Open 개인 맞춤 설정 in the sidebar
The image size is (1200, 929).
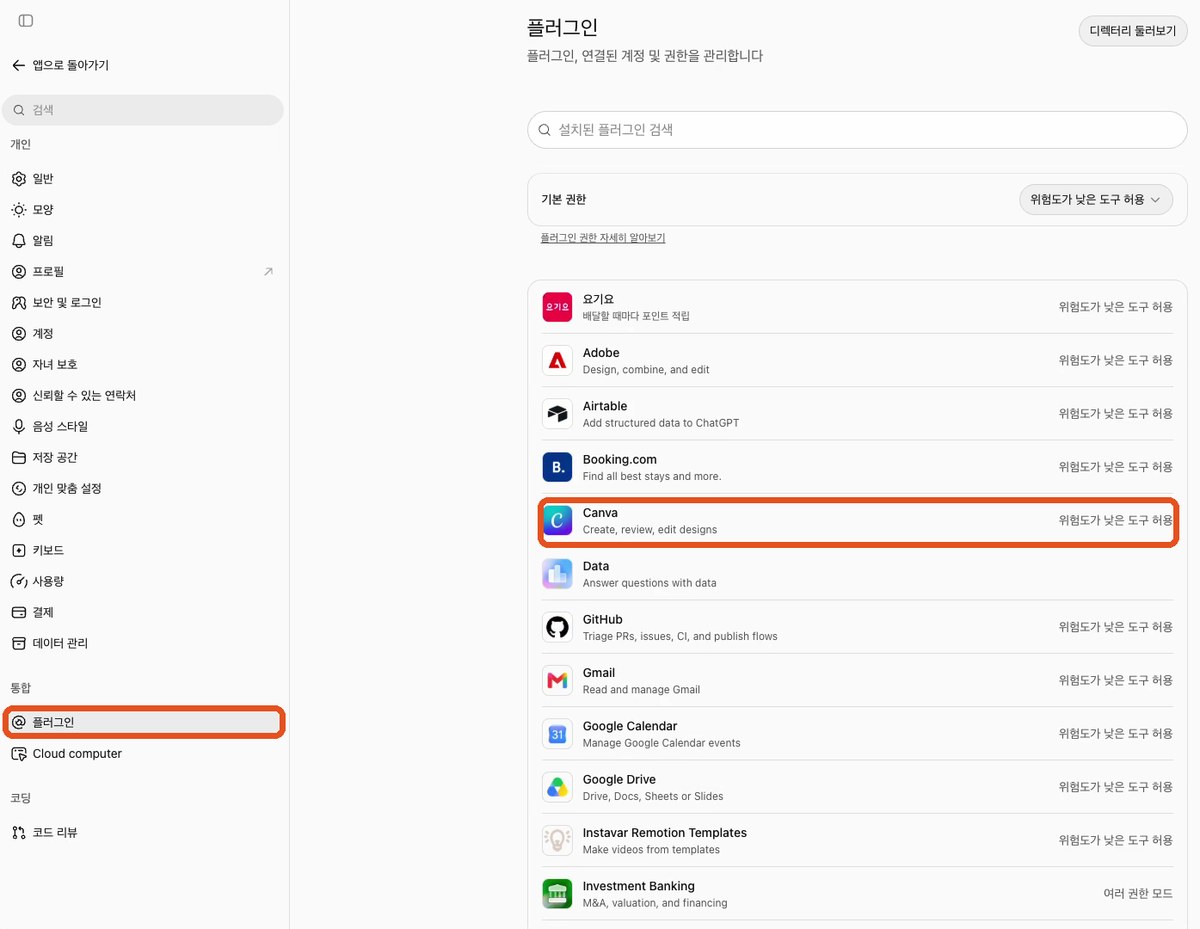tap(144, 489)
